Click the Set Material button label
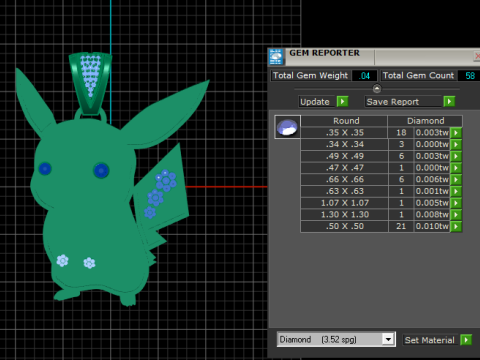The image size is (480, 360). [430, 340]
